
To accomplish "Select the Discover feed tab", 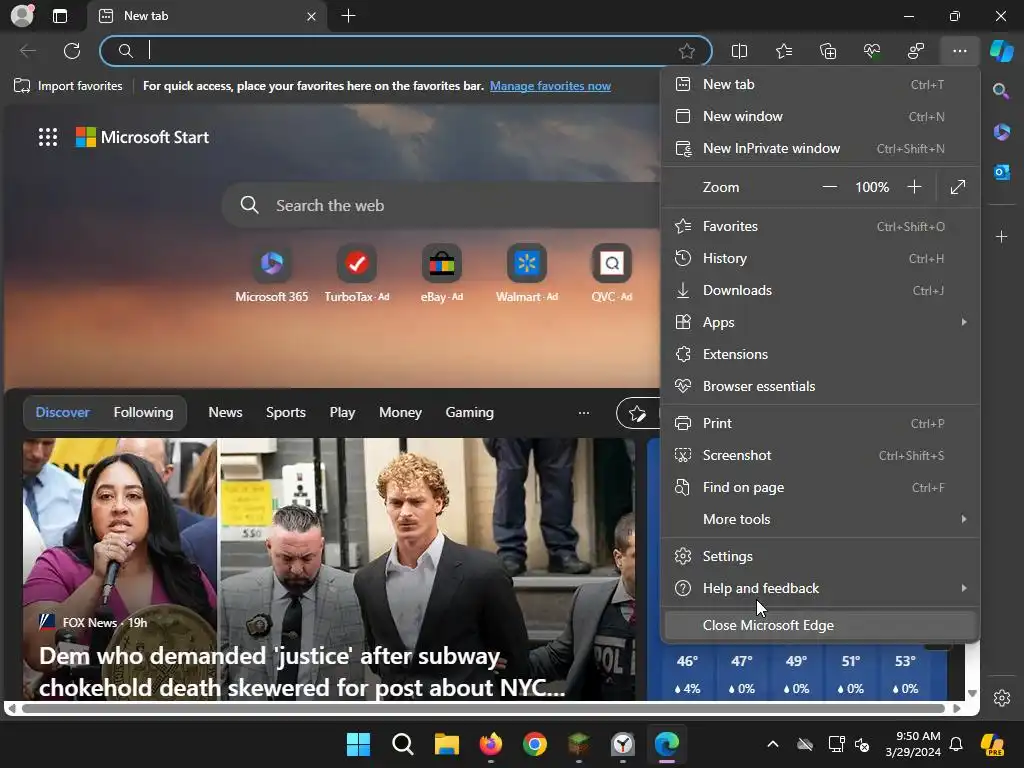I will pos(63,412).
